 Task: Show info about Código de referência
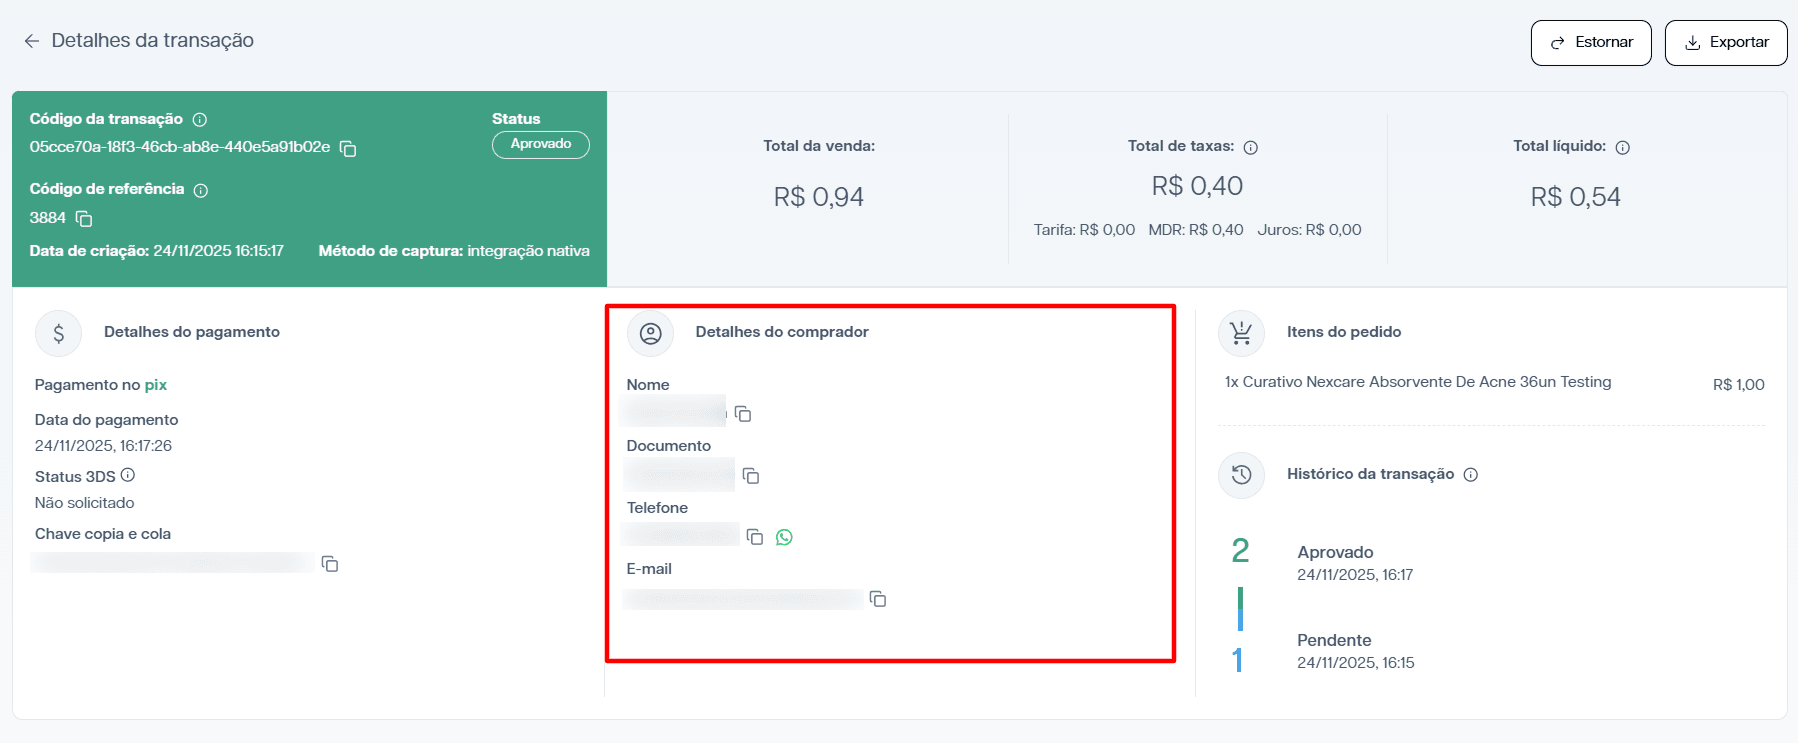201,190
